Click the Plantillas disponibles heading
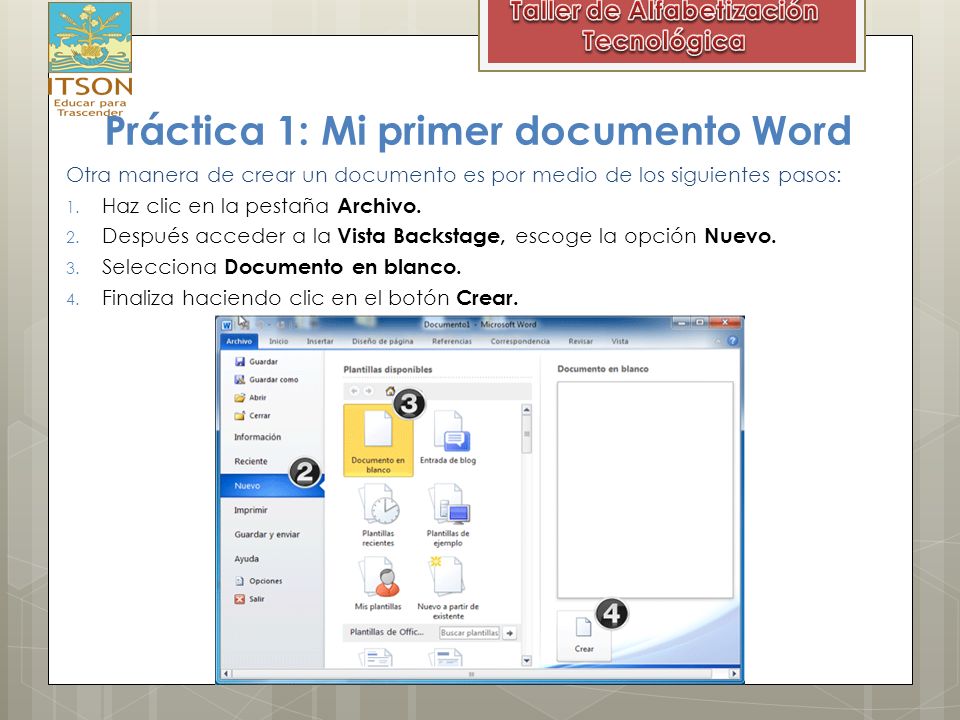Screen dimensions: 960x720 point(388,369)
